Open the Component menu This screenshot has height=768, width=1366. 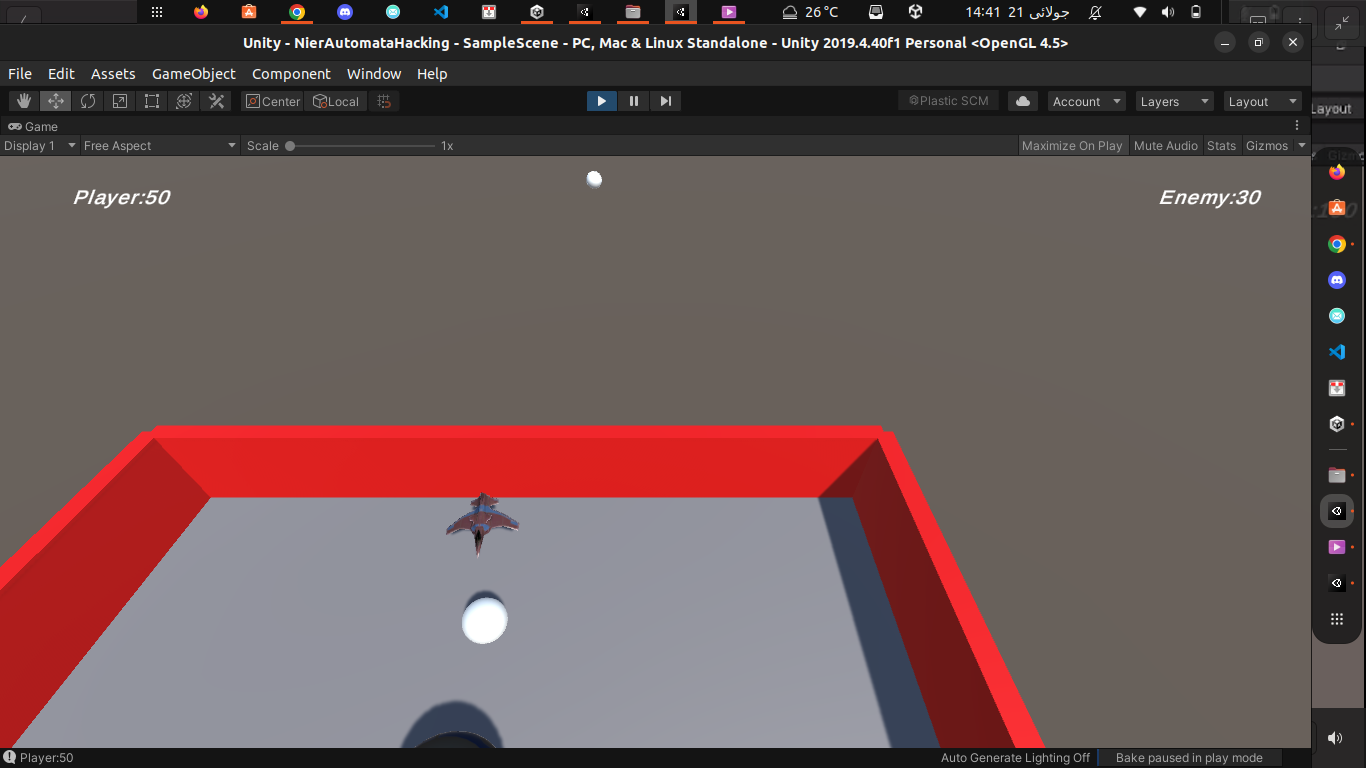[x=291, y=73]
